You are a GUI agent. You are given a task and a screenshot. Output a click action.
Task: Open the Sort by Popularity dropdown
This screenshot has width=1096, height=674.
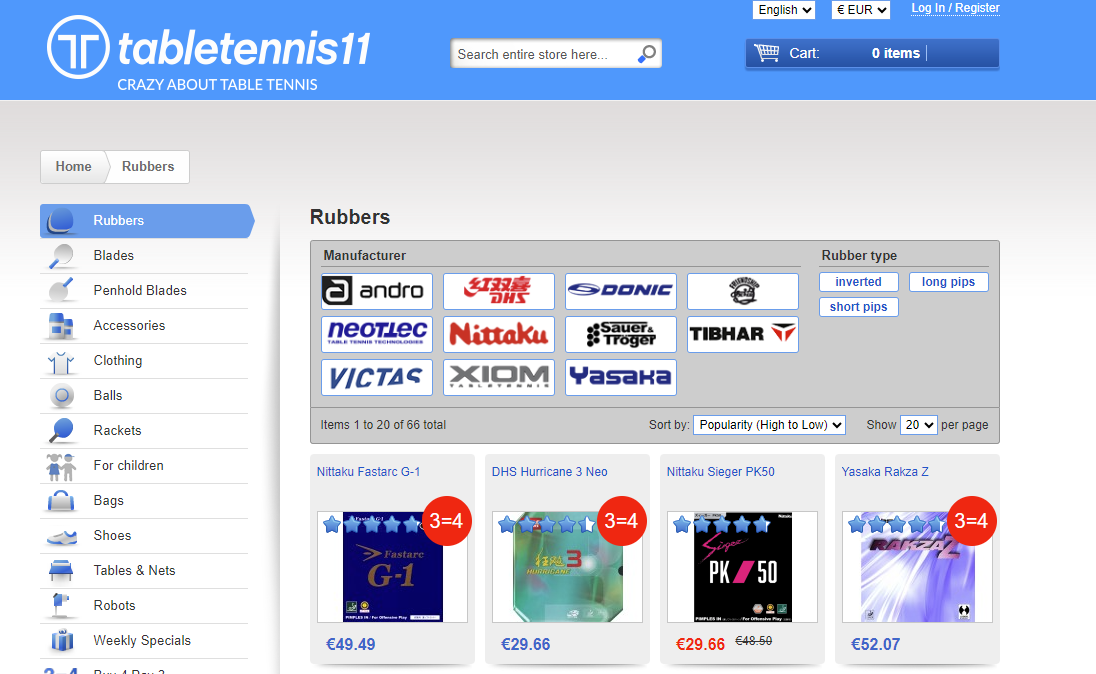click(769, 424)
